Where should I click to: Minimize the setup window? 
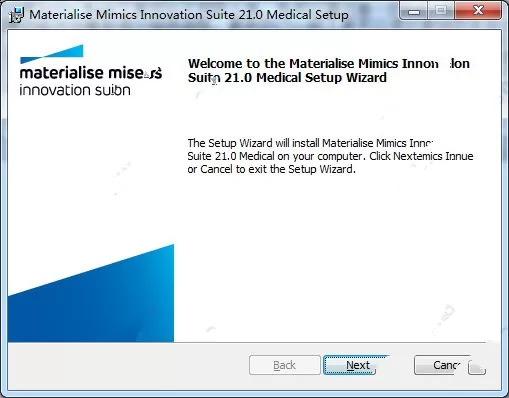pos(414,11)
